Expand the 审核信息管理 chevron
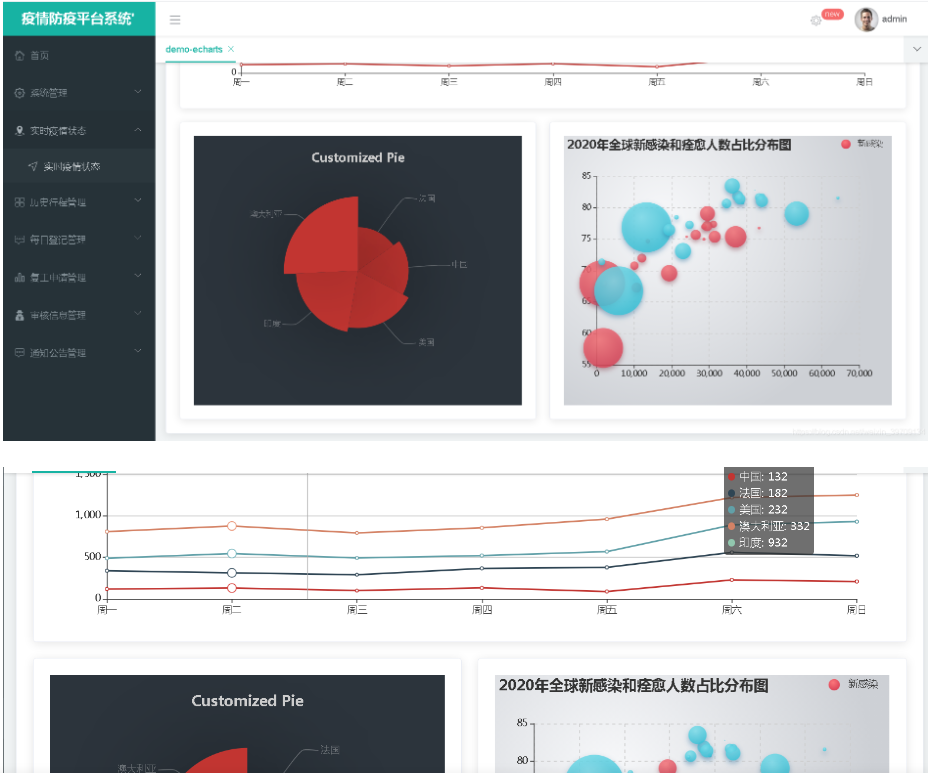This screenshot has width=928, height=781. (138, 314)
